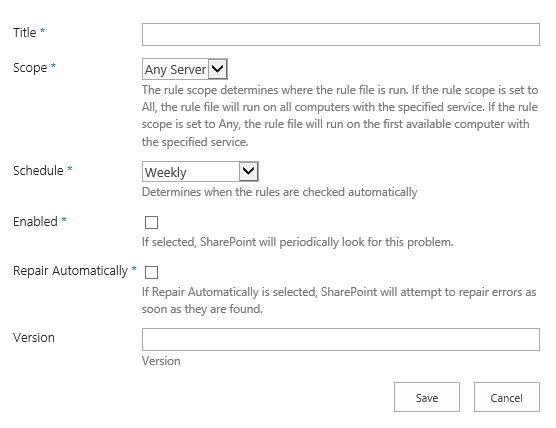Click the Schedule field label
Viewport: 556px width, 428px height.
tap(38, 171)
